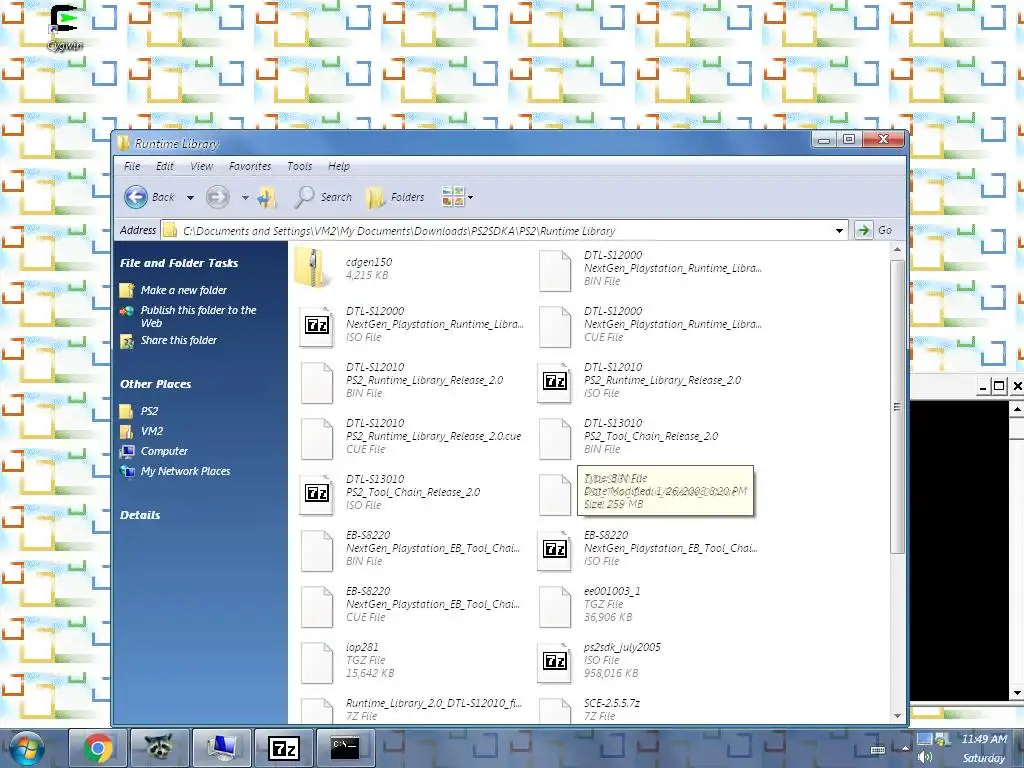This screenshot has height=768, width=1024.
Task: Select DTL-S12000 NextGen CUE file icon
Action: 554,325
